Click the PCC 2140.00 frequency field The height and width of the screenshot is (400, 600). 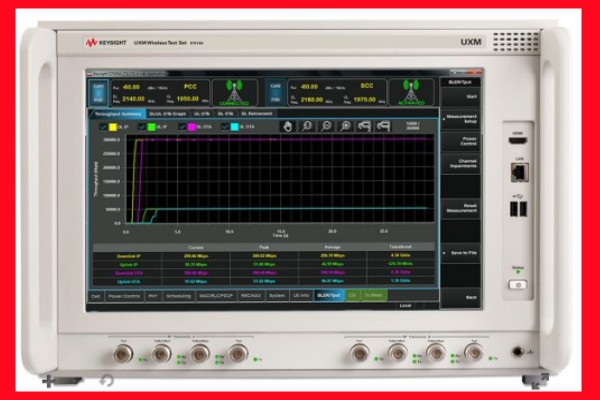(134, 100)
